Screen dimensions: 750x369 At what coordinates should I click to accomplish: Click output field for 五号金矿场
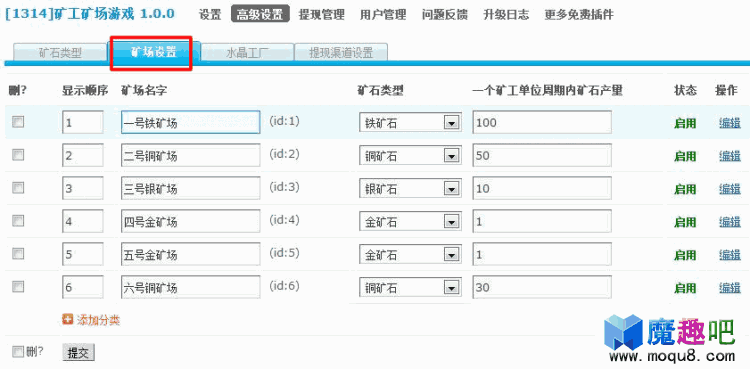(542, 254)
